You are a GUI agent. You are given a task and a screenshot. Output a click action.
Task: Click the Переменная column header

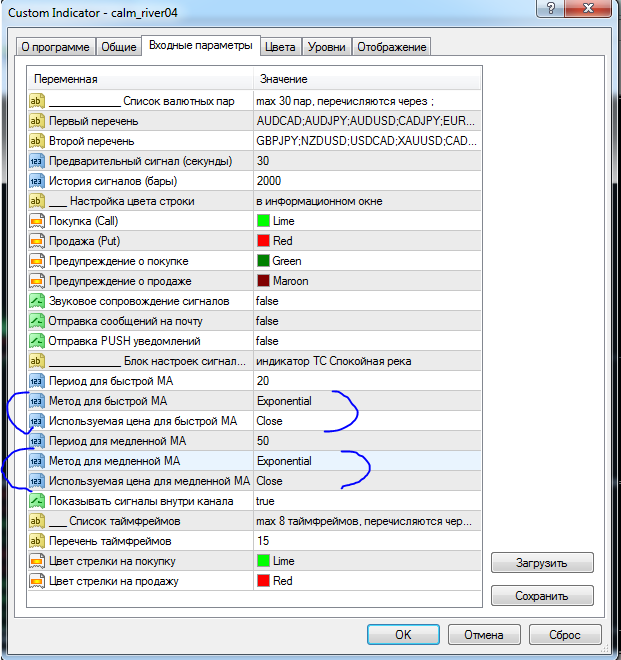click(140, 79)
